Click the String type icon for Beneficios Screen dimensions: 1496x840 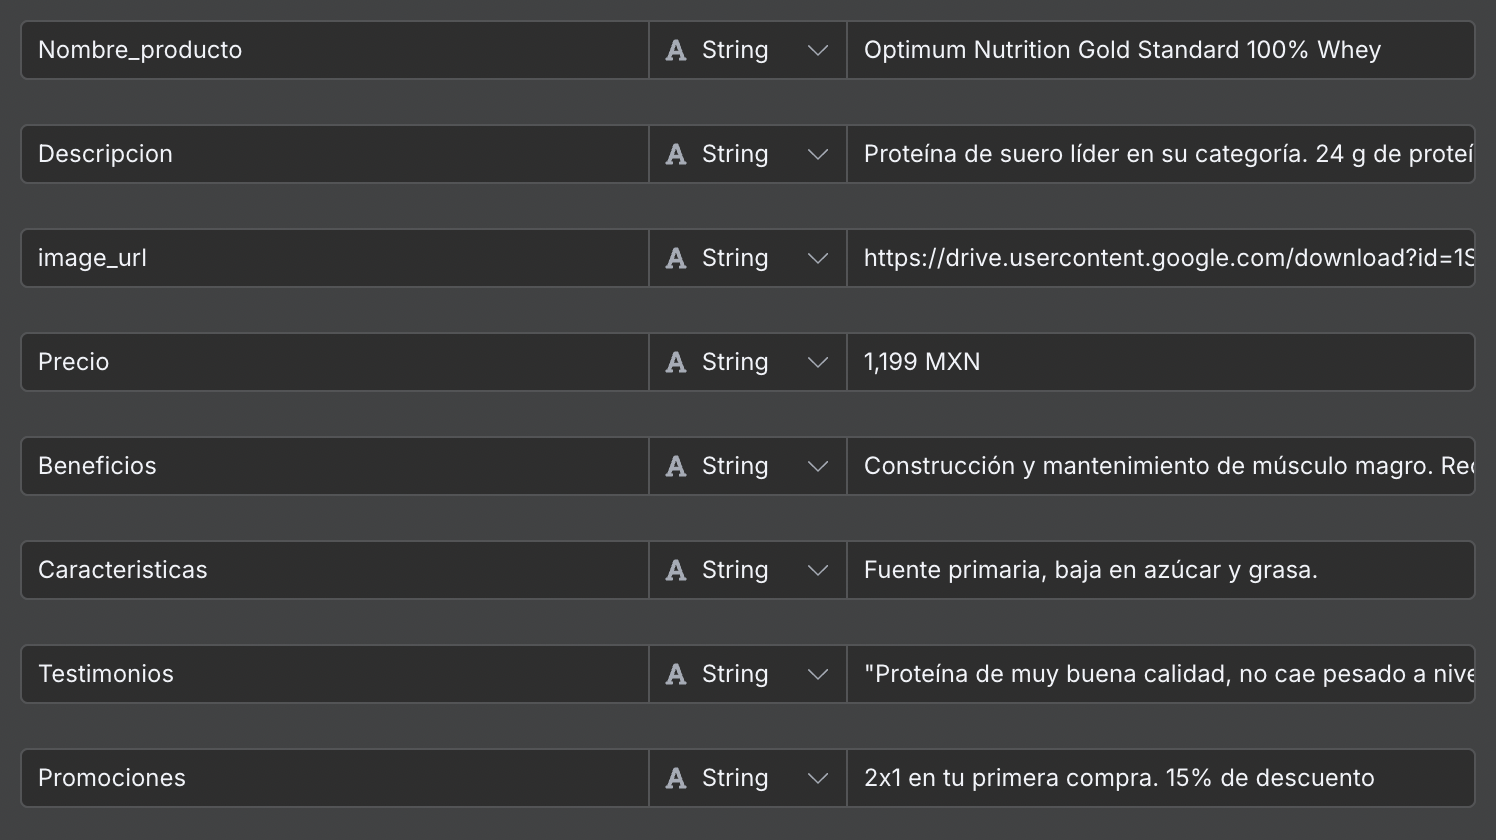tap(676, 467)
